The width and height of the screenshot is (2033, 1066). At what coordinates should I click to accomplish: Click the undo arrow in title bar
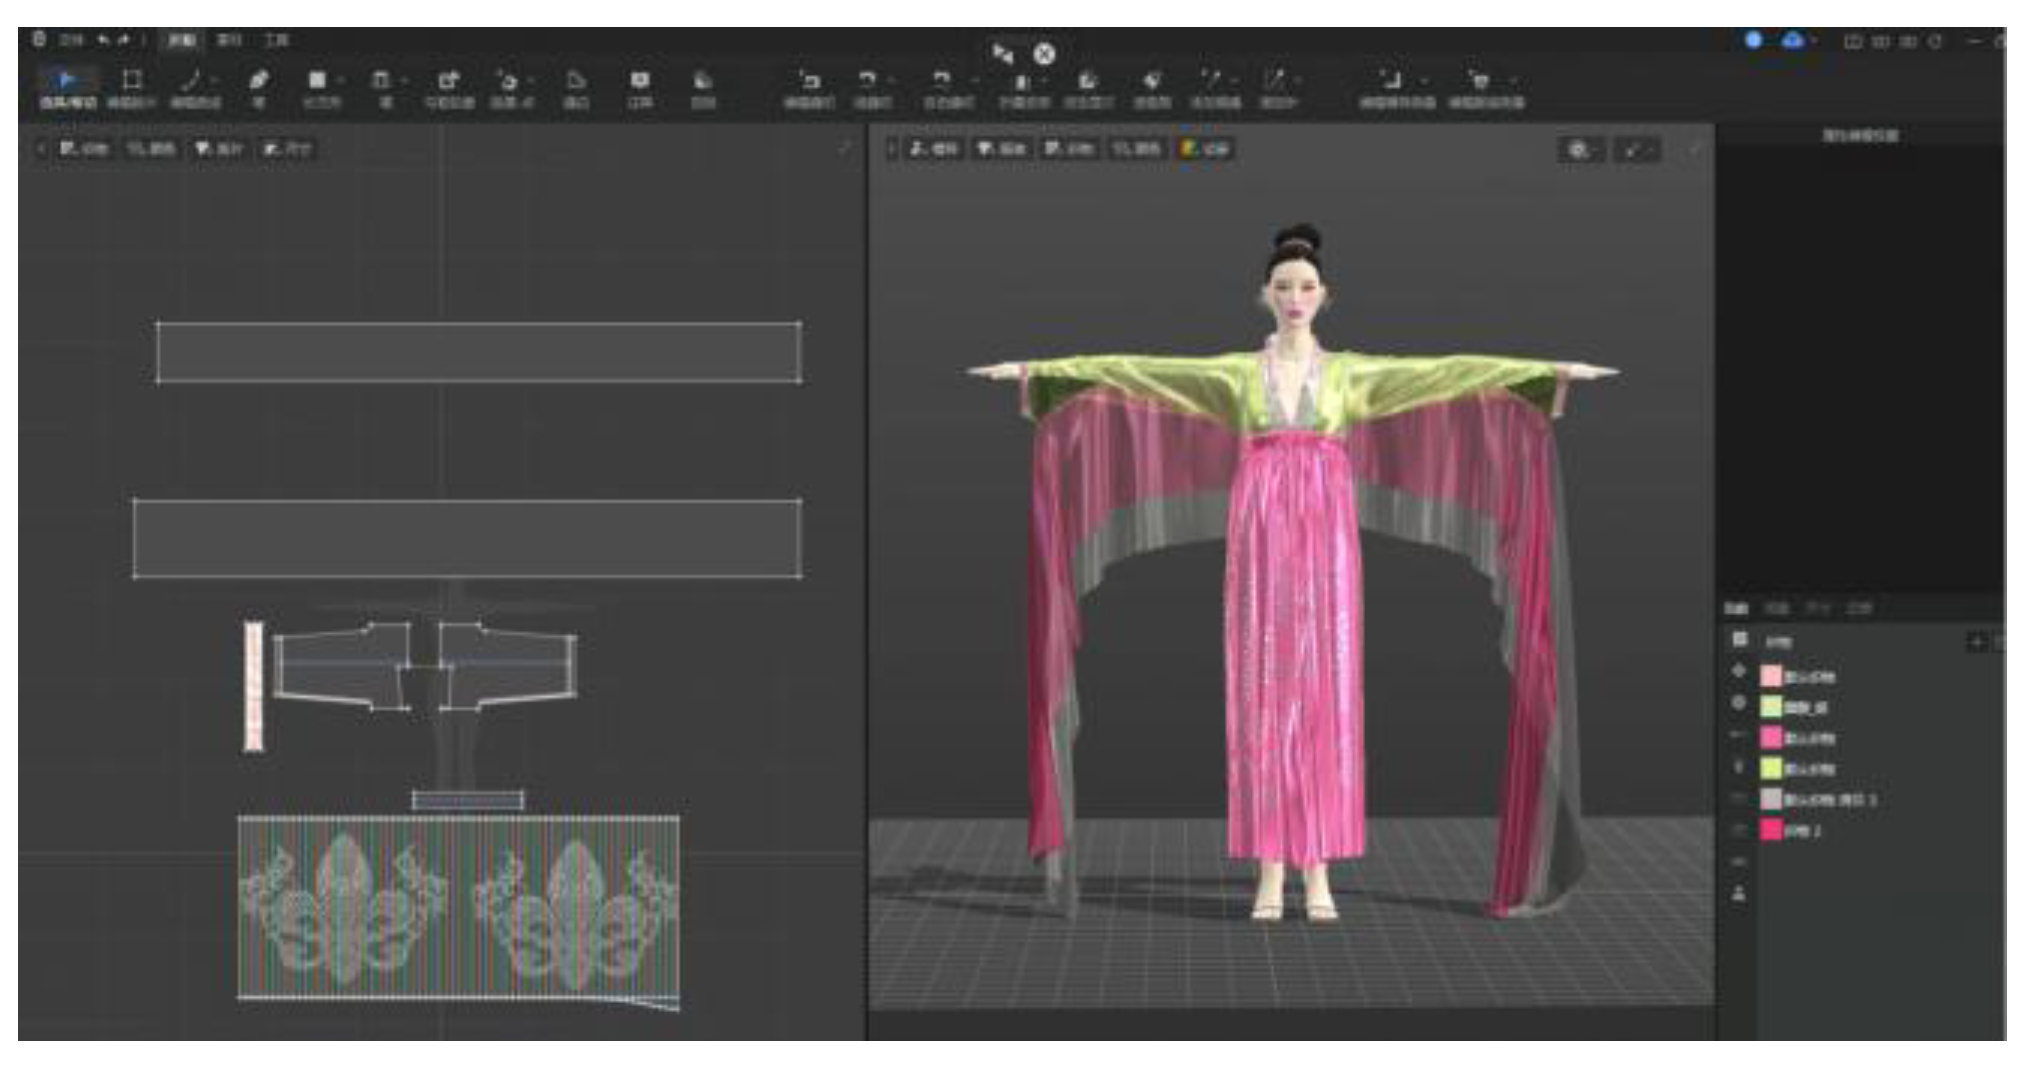[103, 40]
